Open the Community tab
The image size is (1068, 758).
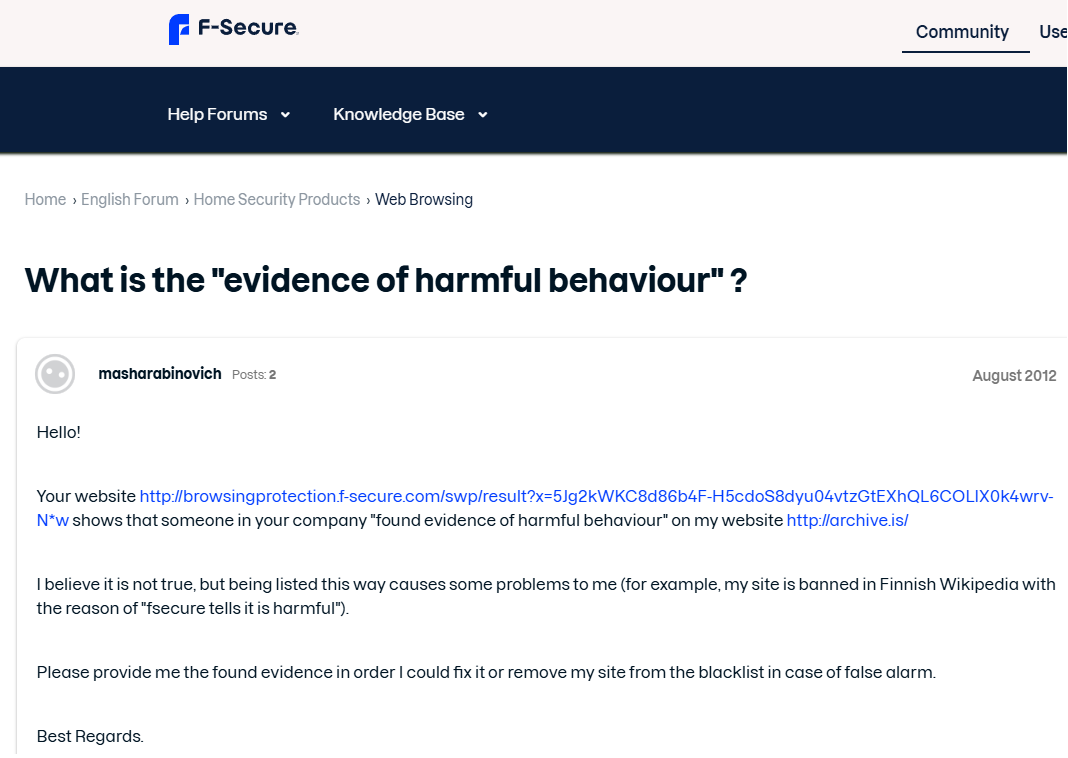(x=962, y=32)
